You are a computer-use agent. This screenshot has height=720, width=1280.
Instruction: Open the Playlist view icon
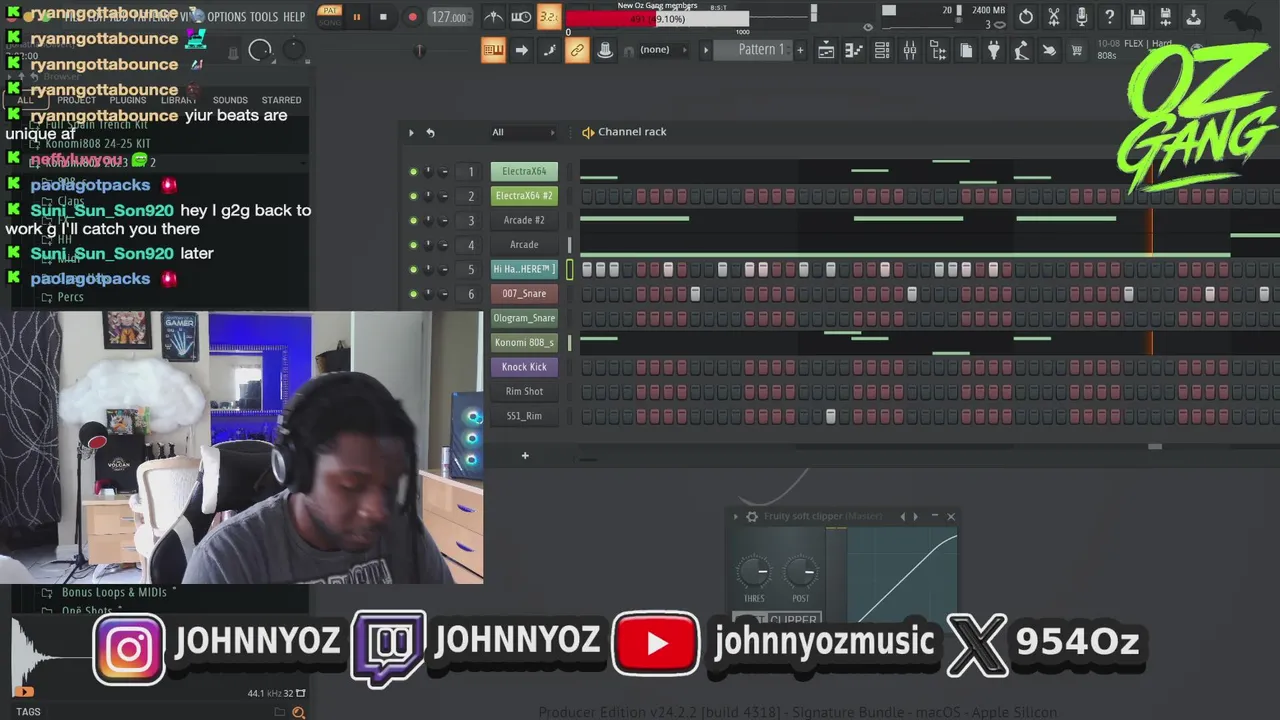(x=826, y=50)
